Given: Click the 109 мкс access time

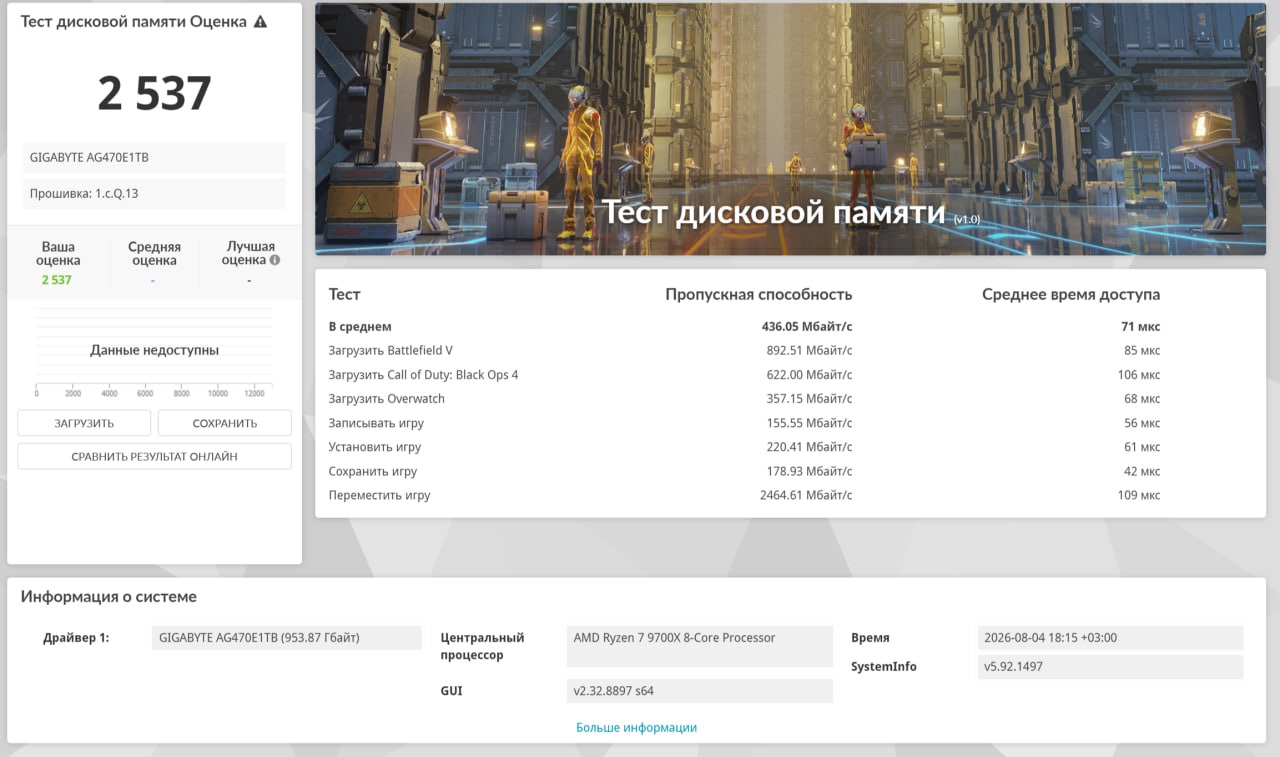Looking at the screenshot, I should (x=1139, y=495).
